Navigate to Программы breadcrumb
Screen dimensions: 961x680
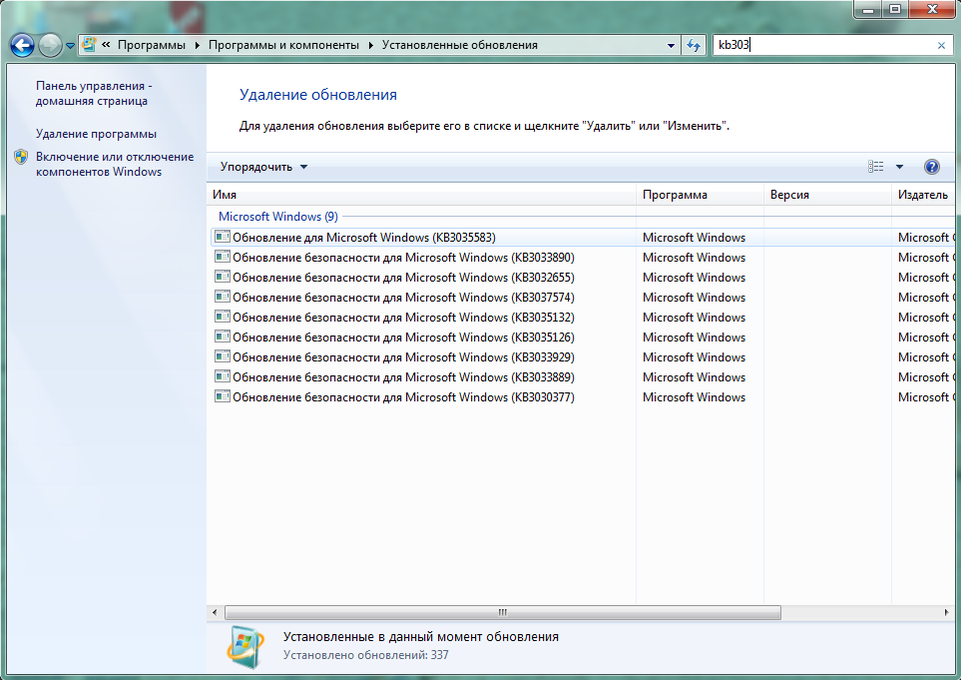coord(151,45)
